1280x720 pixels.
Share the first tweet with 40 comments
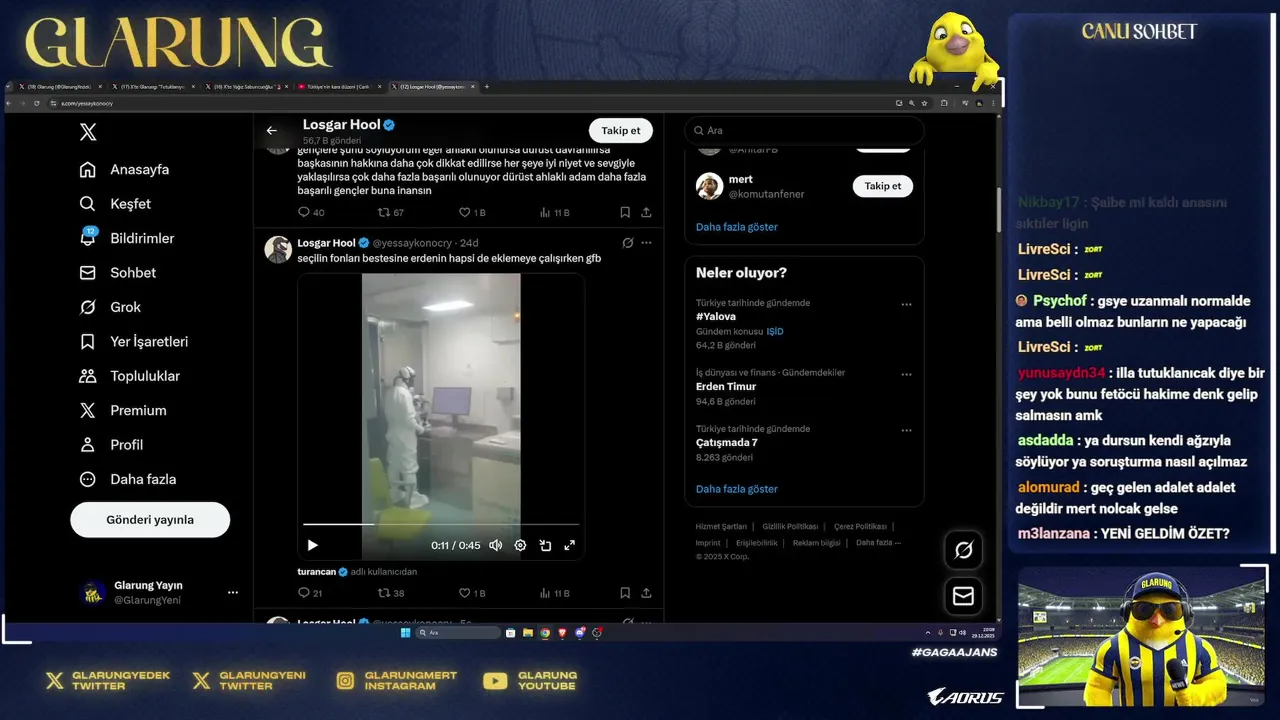click(646, 213)
